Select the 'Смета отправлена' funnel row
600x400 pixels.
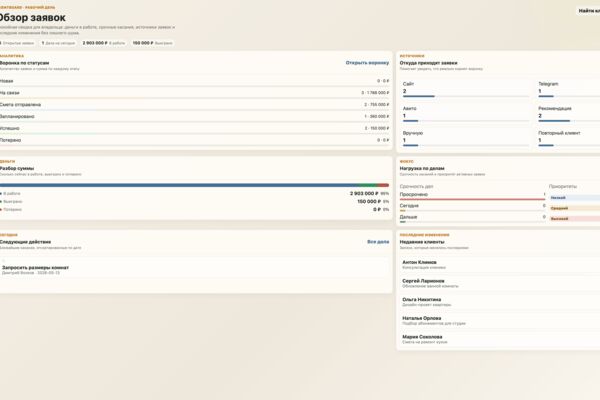194,105
